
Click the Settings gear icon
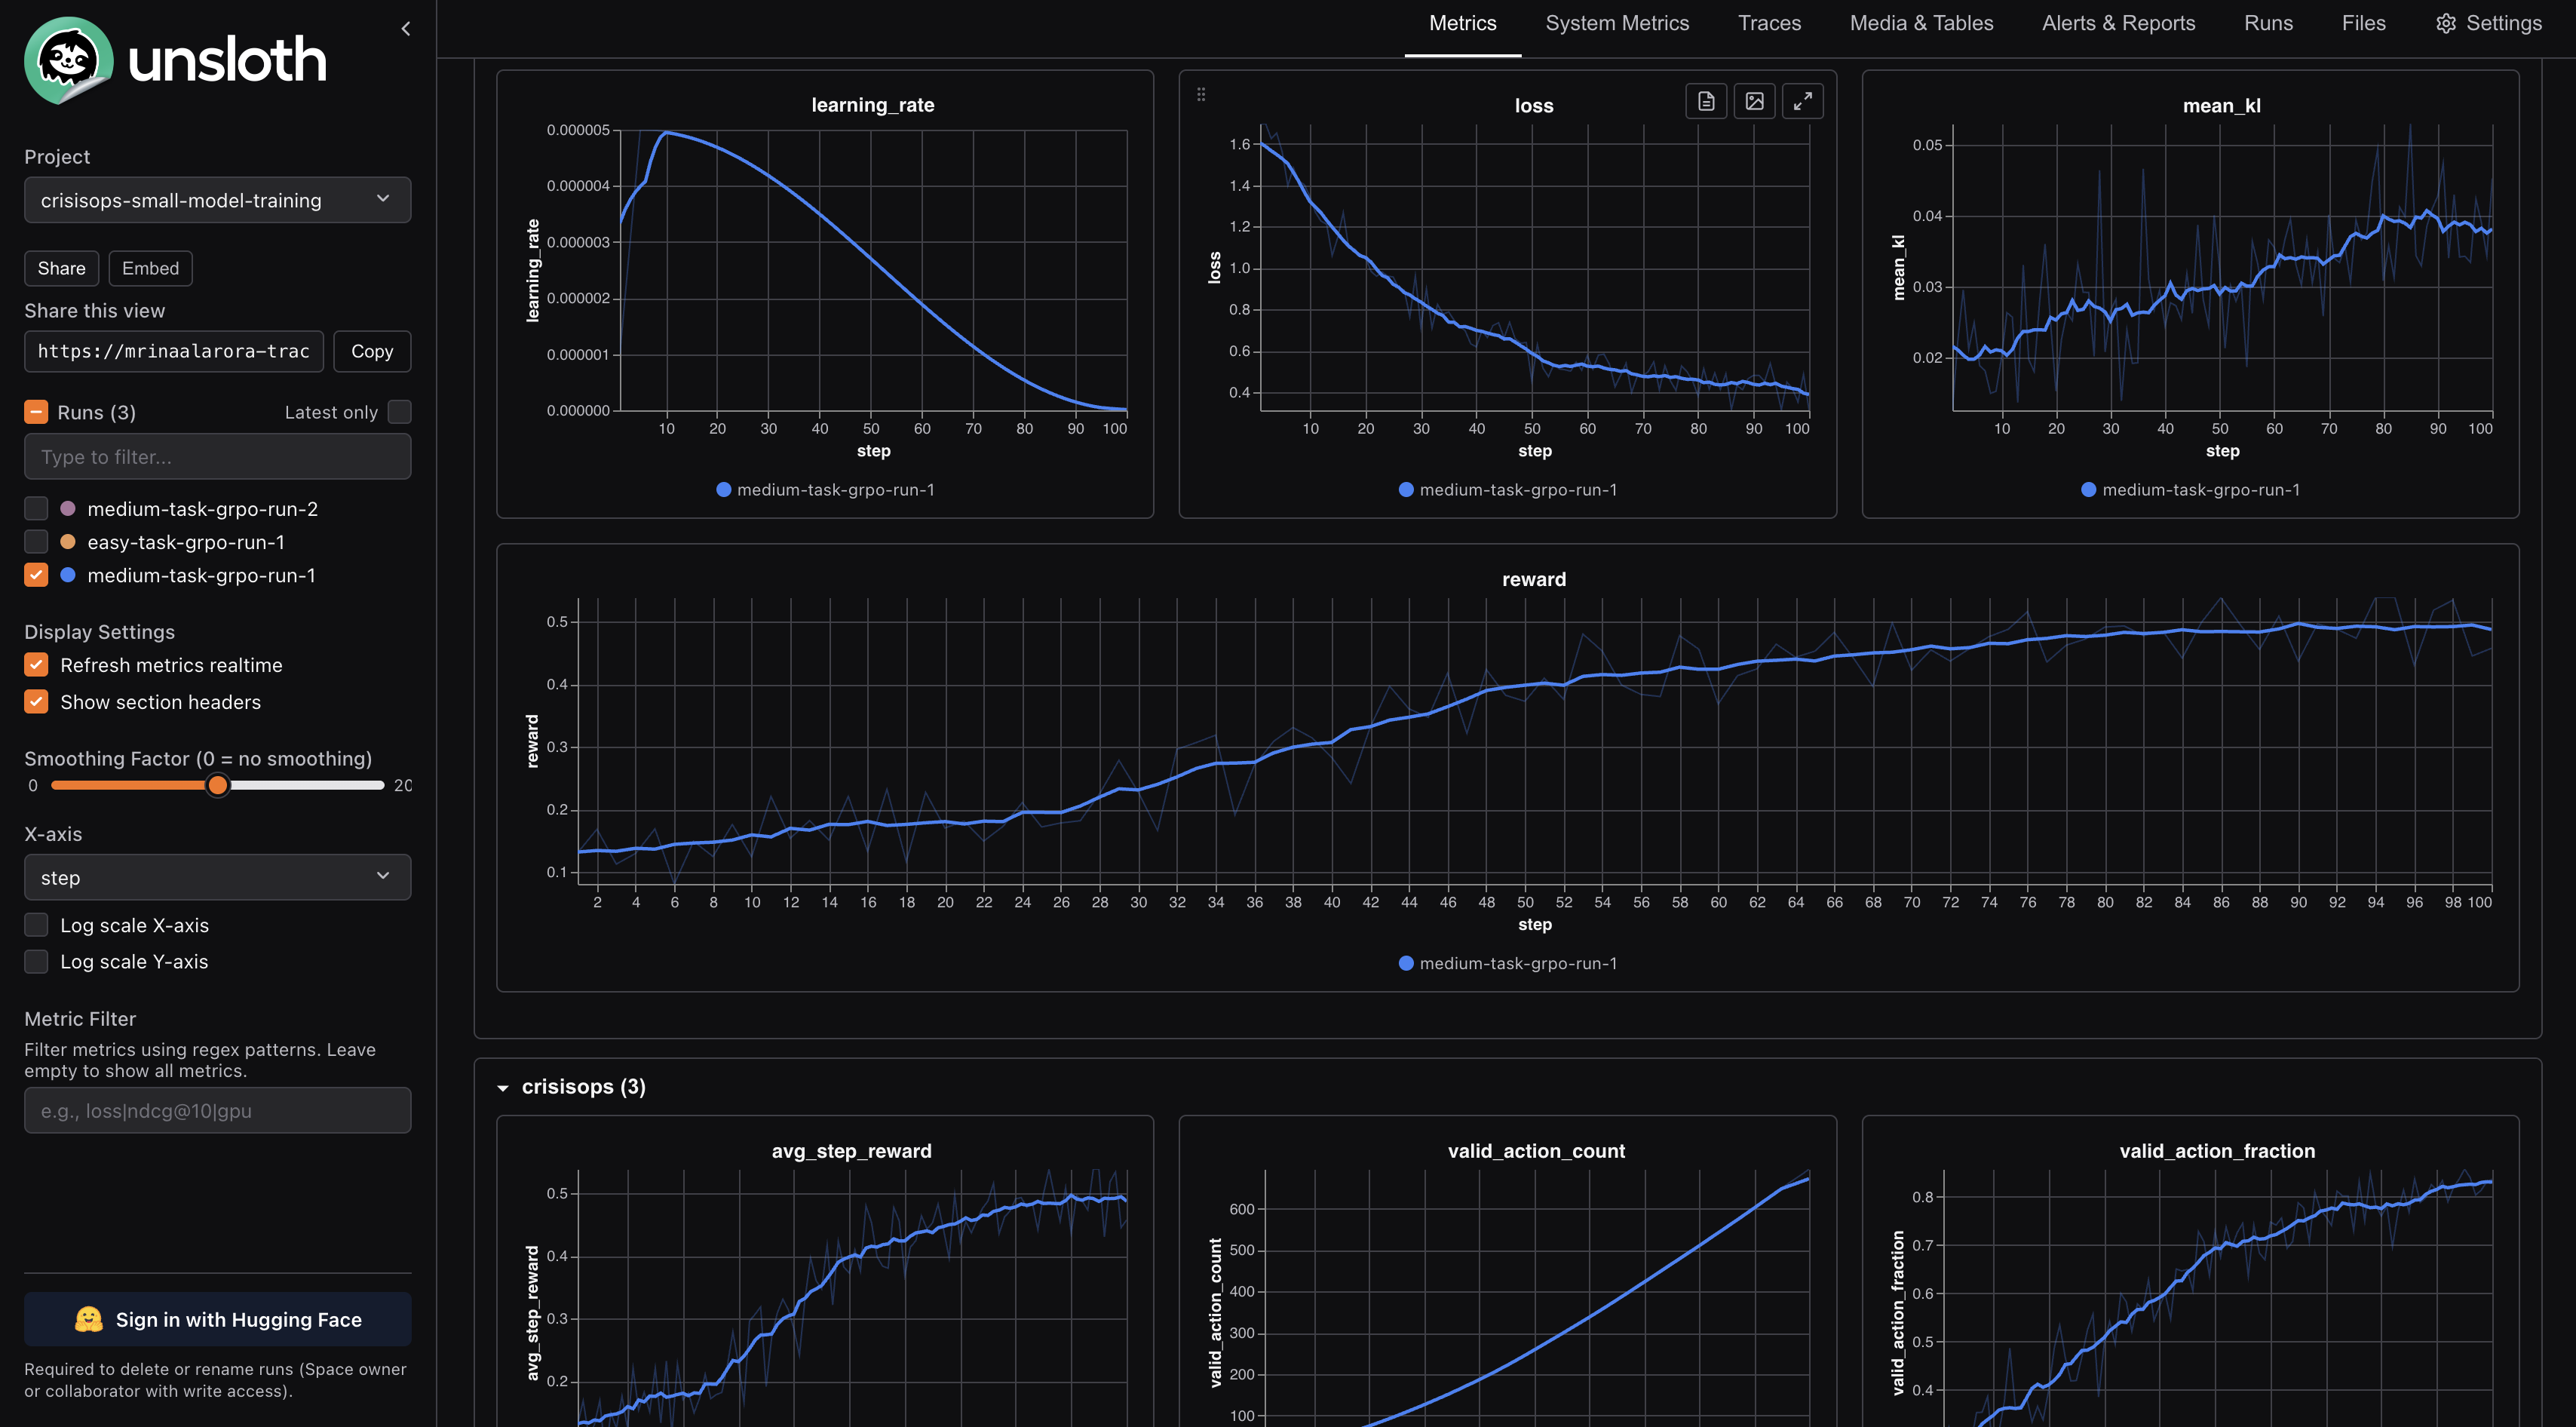2445,23
